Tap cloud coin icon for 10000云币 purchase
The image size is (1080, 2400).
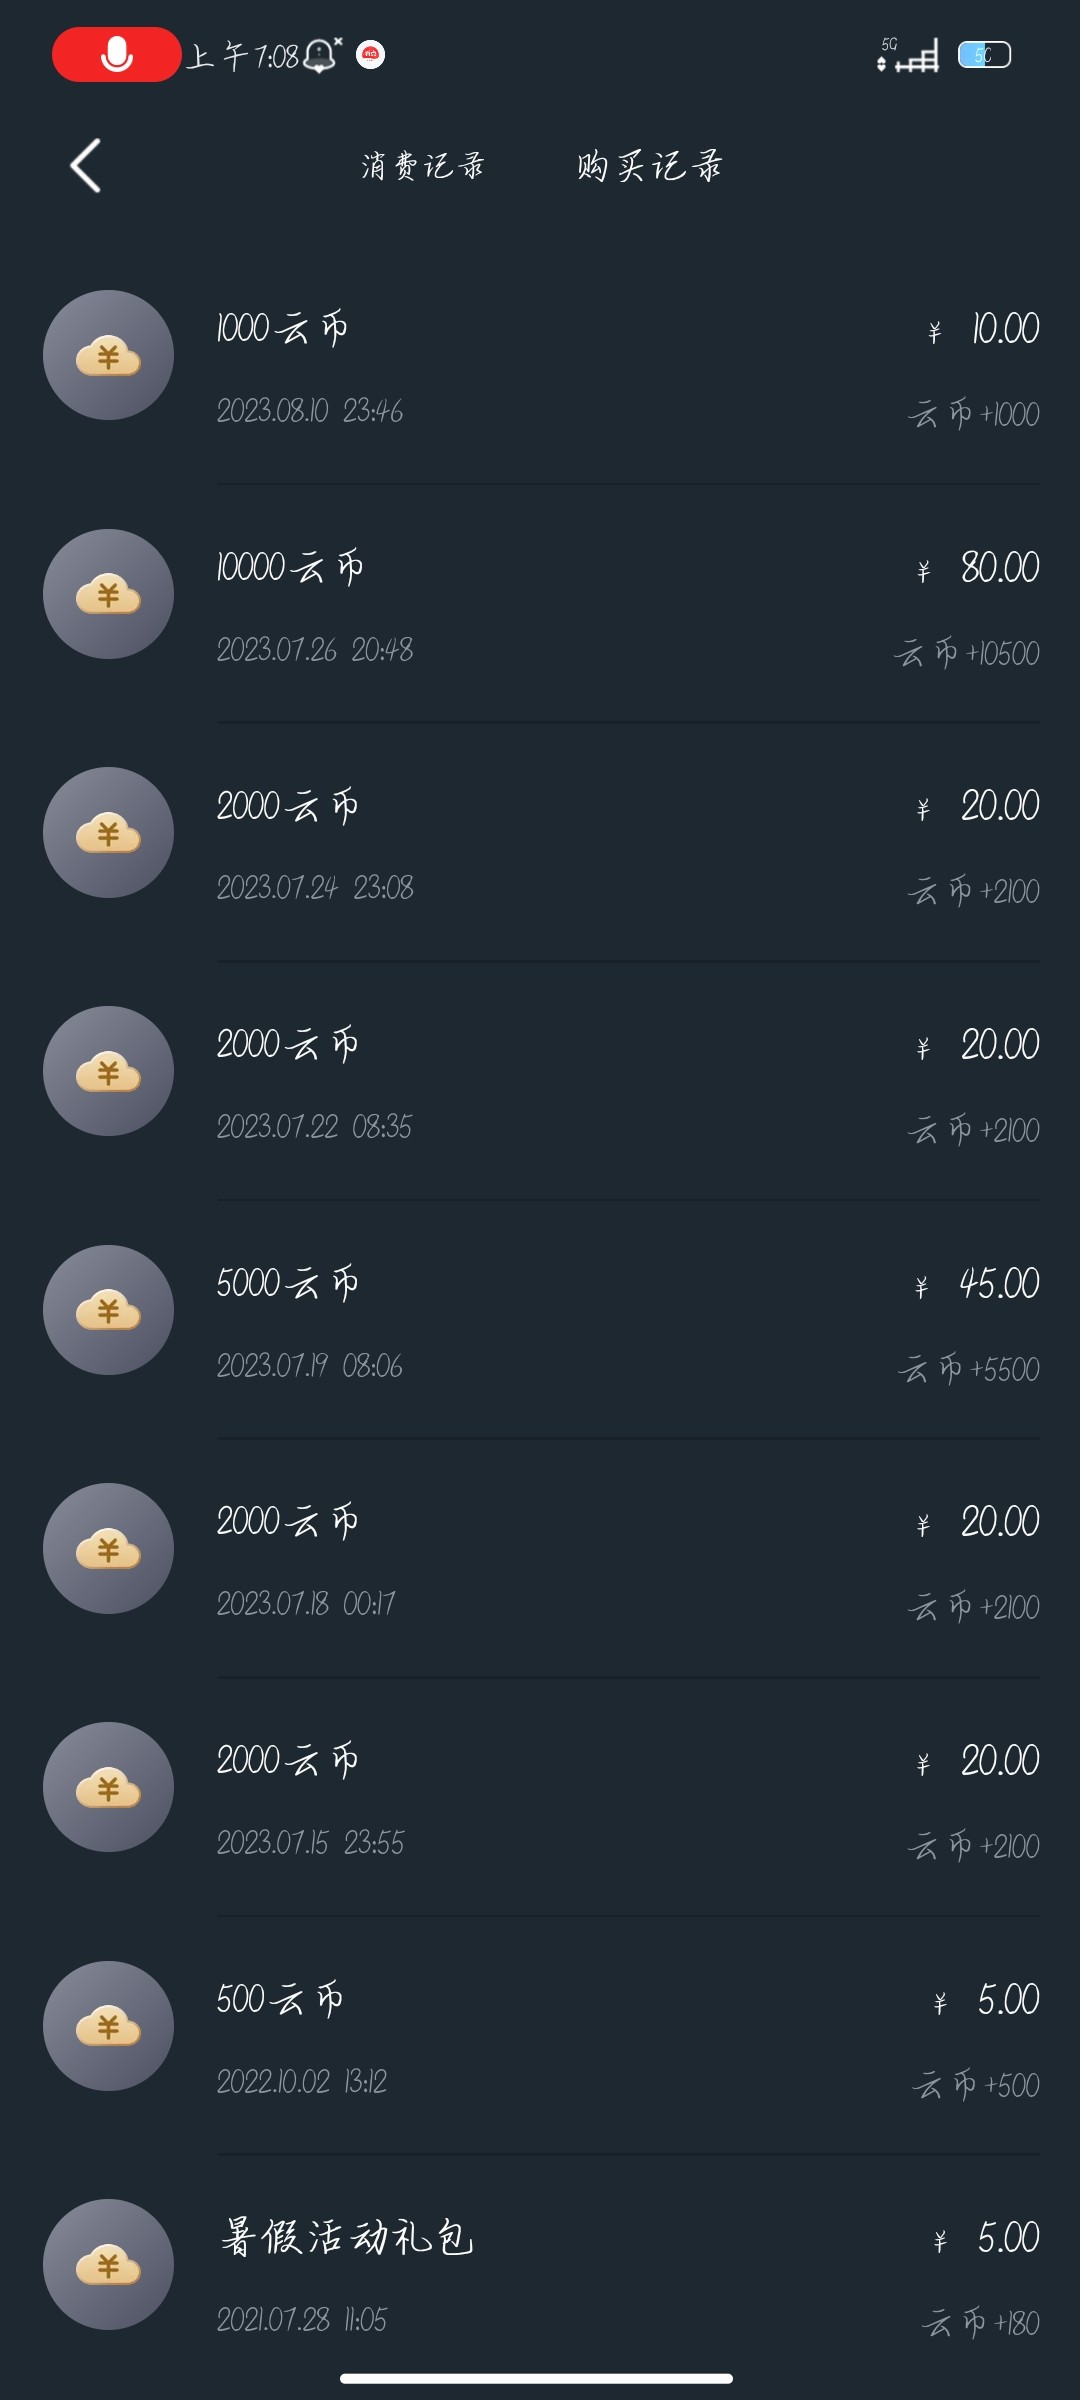[108, 594]
